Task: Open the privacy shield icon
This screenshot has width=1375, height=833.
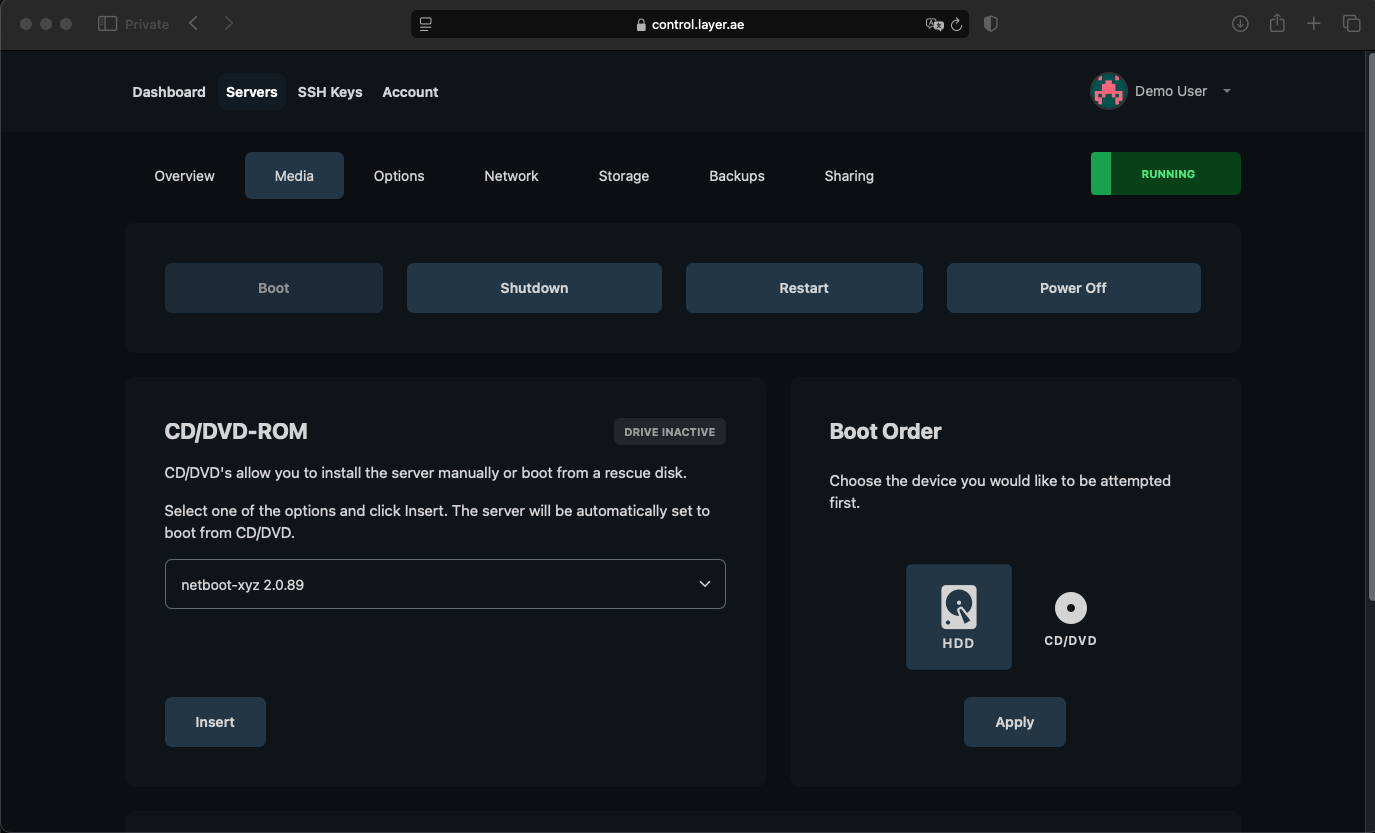Action: (991, 24)
